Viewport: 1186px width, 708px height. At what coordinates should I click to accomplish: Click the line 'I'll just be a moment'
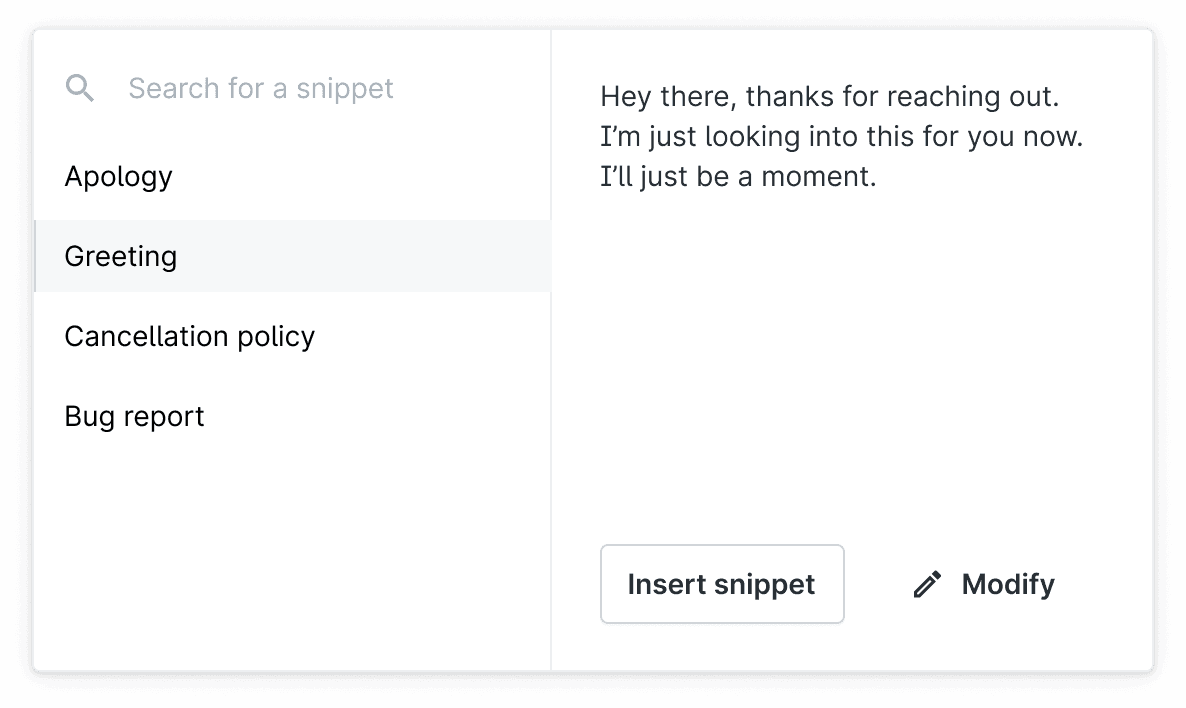coord(738,177)
